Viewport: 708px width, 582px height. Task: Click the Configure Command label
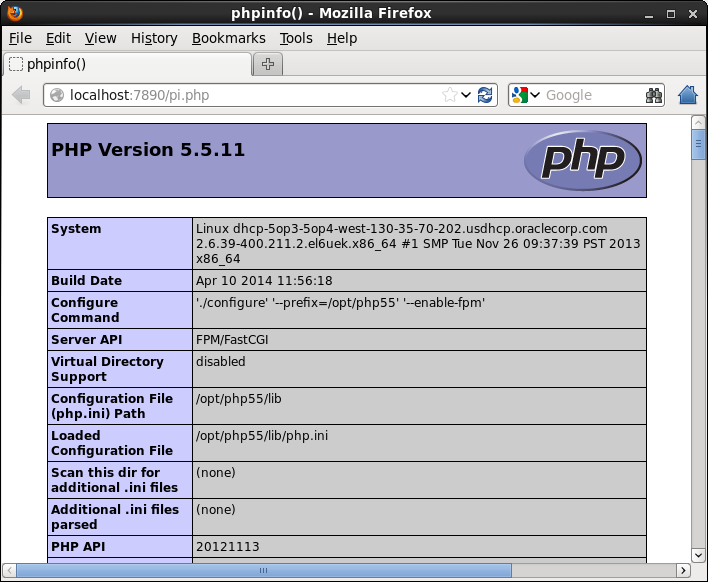click(85, 310)
